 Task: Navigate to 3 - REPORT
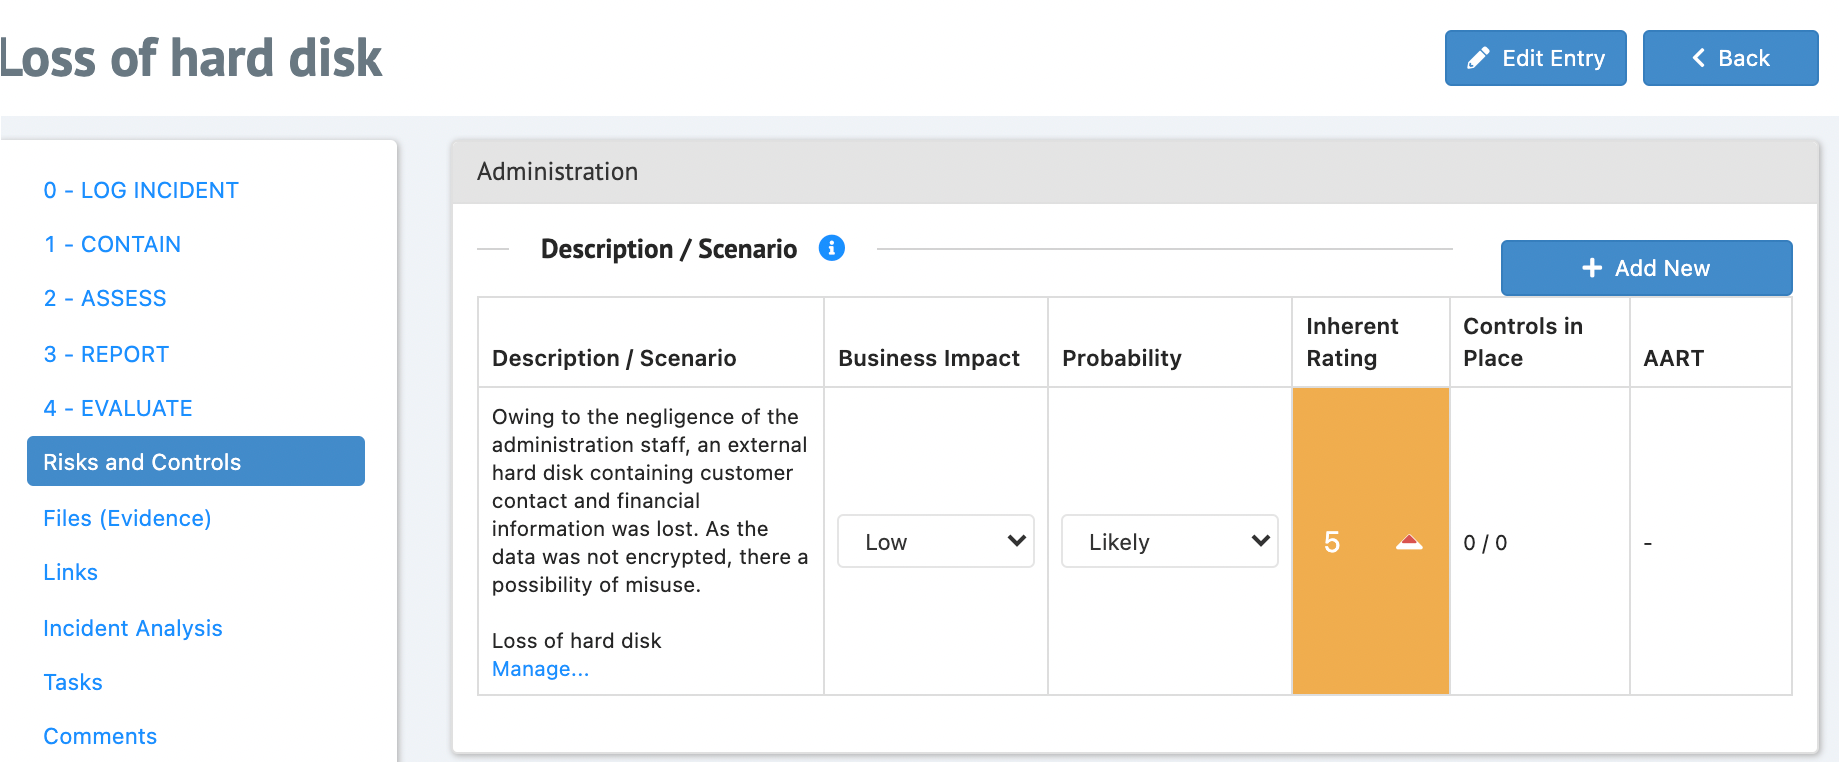[x=106, y=354]
